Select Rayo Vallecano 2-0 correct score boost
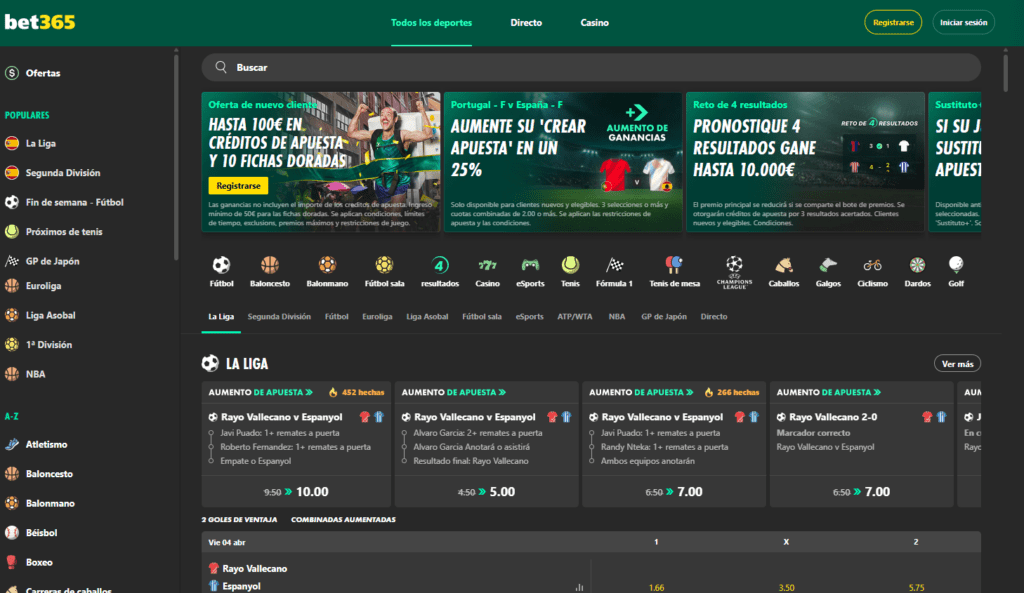This screenshot has height=593, width=1024. coord(861,444)
